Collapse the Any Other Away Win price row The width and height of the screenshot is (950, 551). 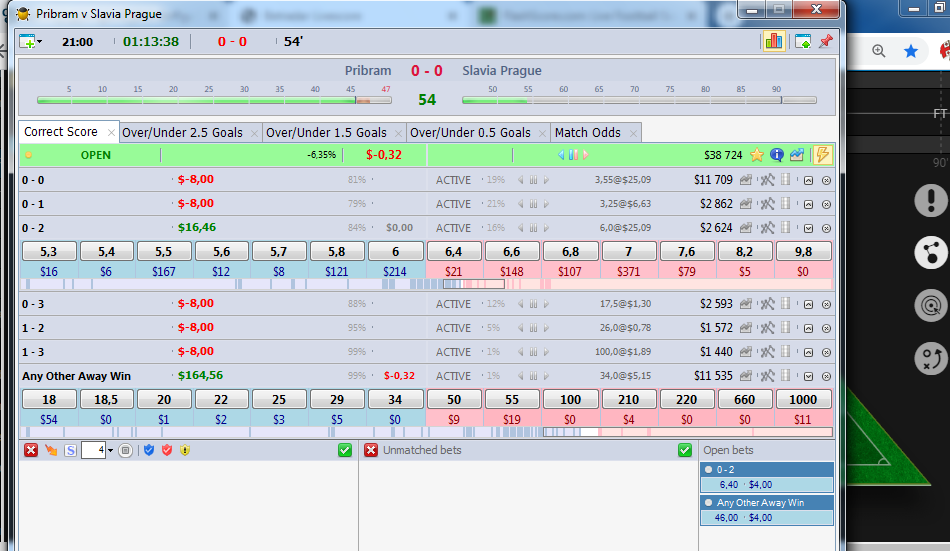click(x=808, y=376)
